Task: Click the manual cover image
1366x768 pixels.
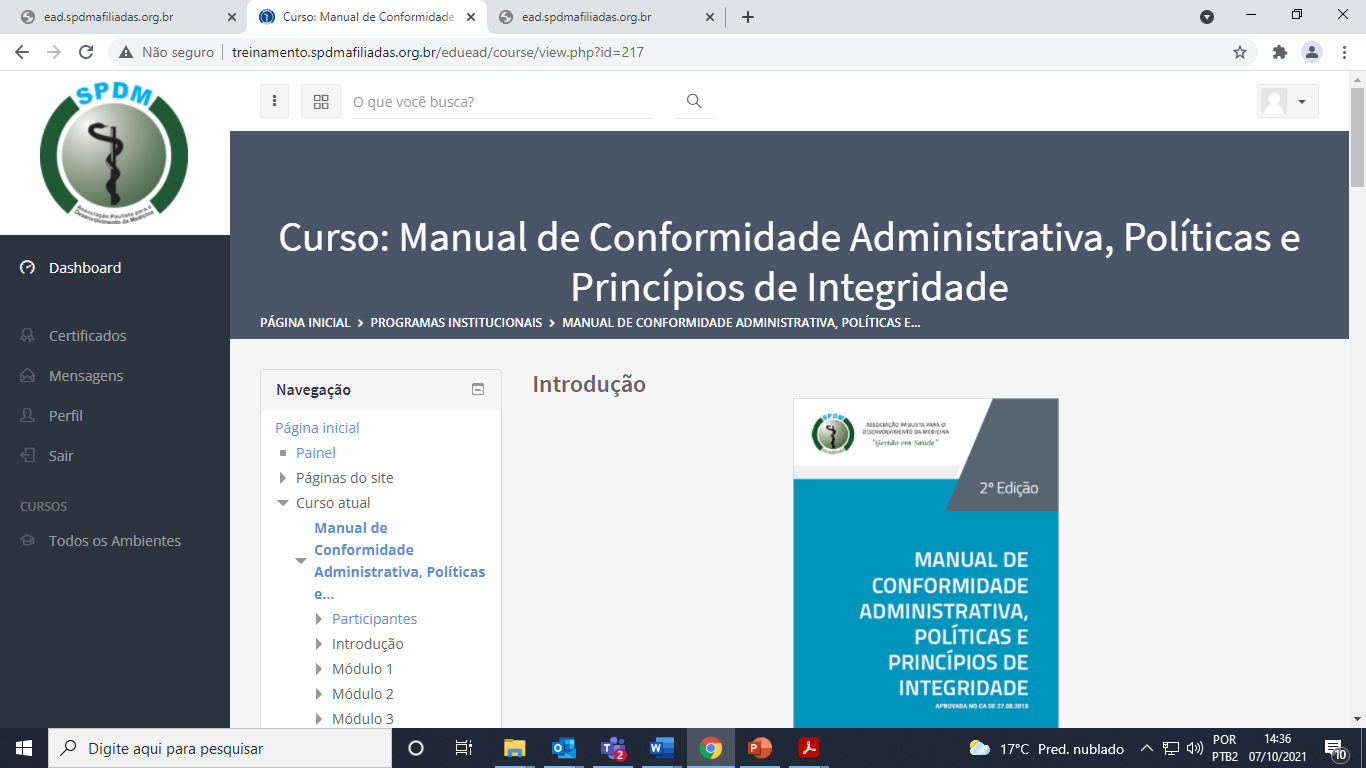Action: 926,563
